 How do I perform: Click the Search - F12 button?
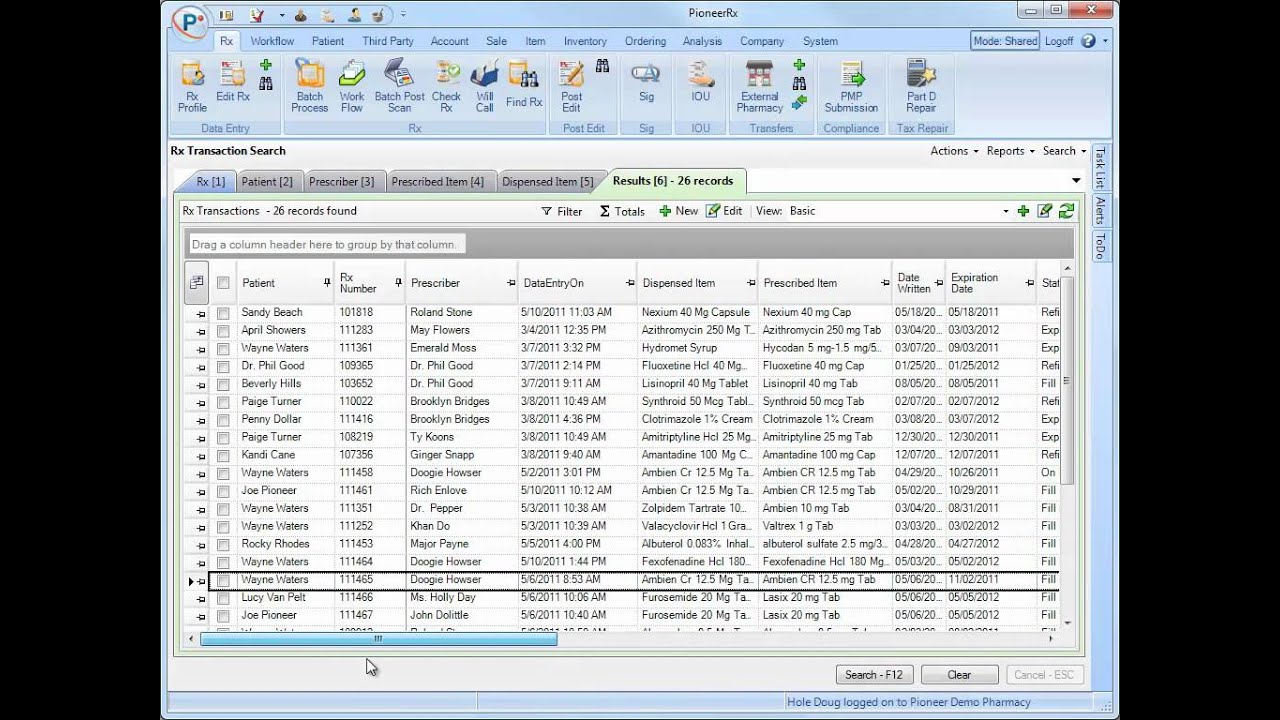[874, 675]
